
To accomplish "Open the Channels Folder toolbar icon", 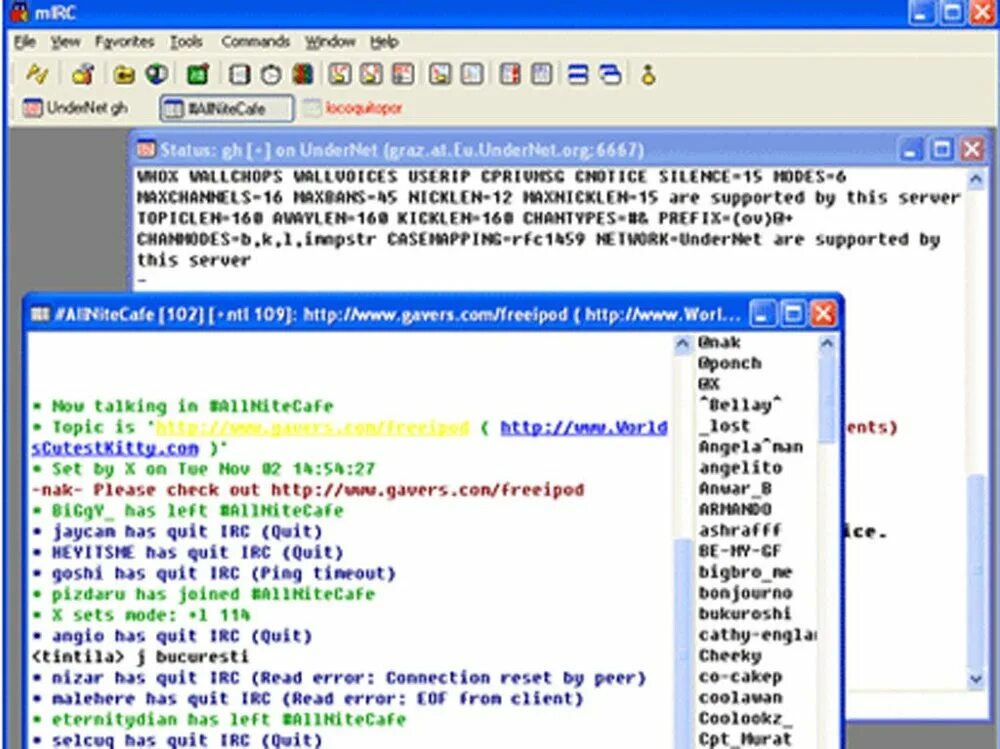I will (x=124, y=75).
